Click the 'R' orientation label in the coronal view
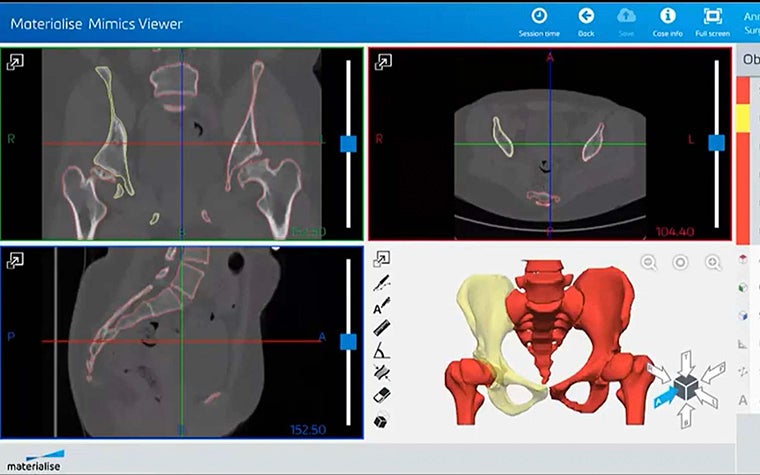 [11, 140]
